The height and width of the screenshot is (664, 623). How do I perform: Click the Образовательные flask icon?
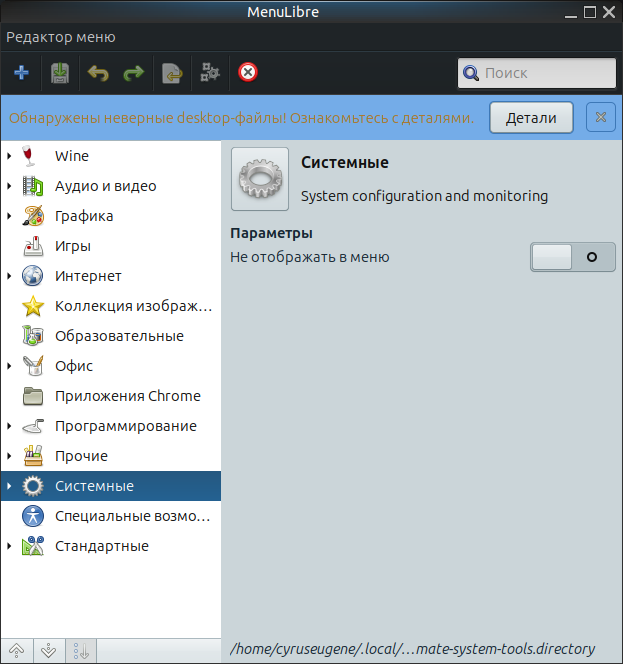tap(33, 336)
